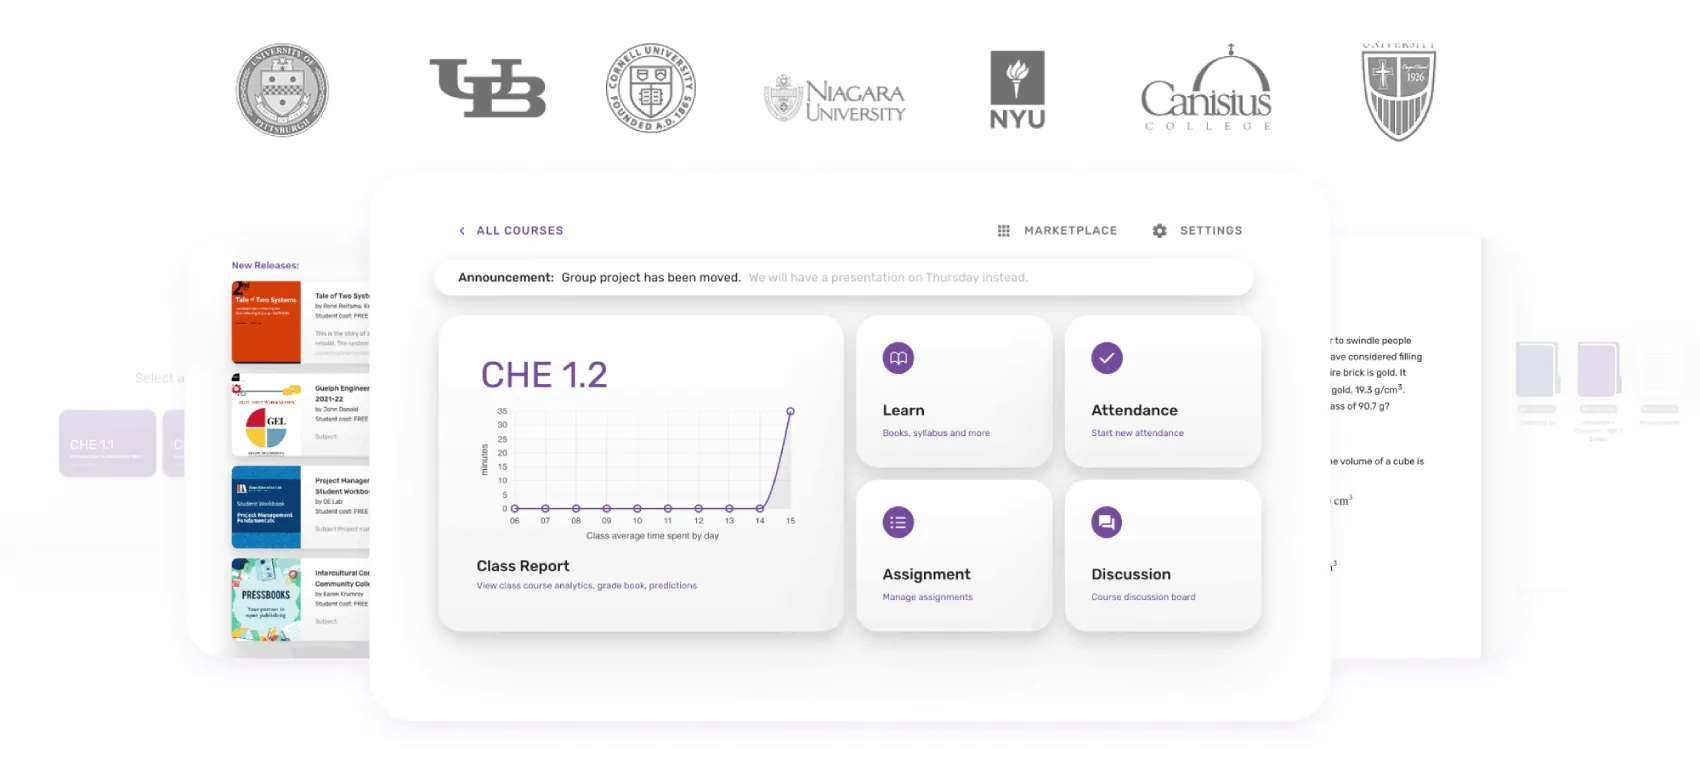This screenshot has height=763, width=1700.
Task: View class course analytics link
Action: (586, 586)
